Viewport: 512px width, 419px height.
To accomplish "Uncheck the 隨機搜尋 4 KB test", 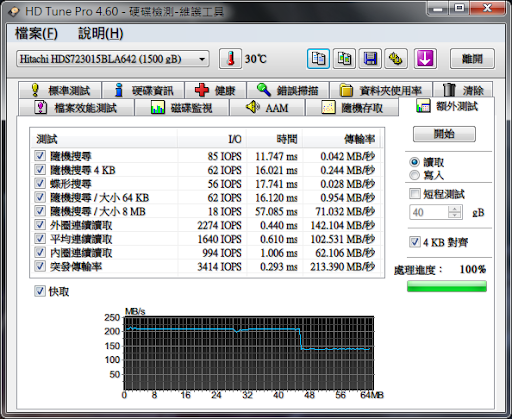I will coord(40,170).
